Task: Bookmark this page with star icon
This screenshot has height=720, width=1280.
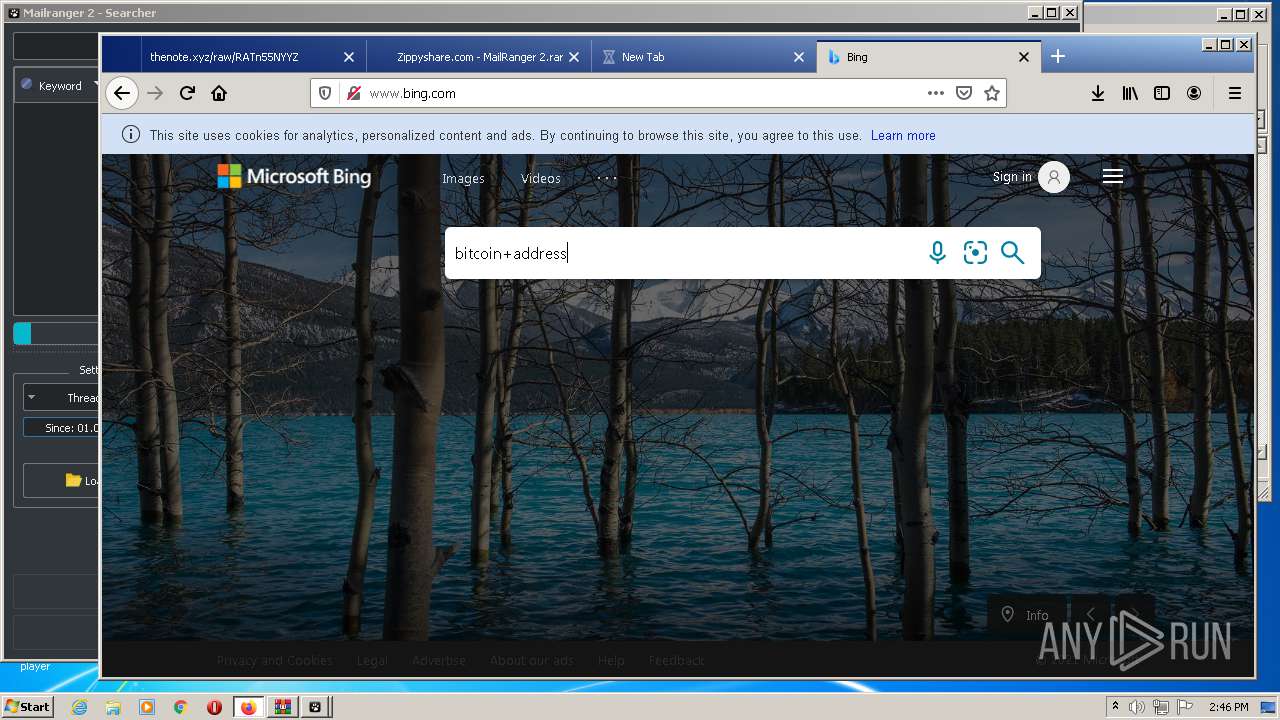Action: [992, 93]
